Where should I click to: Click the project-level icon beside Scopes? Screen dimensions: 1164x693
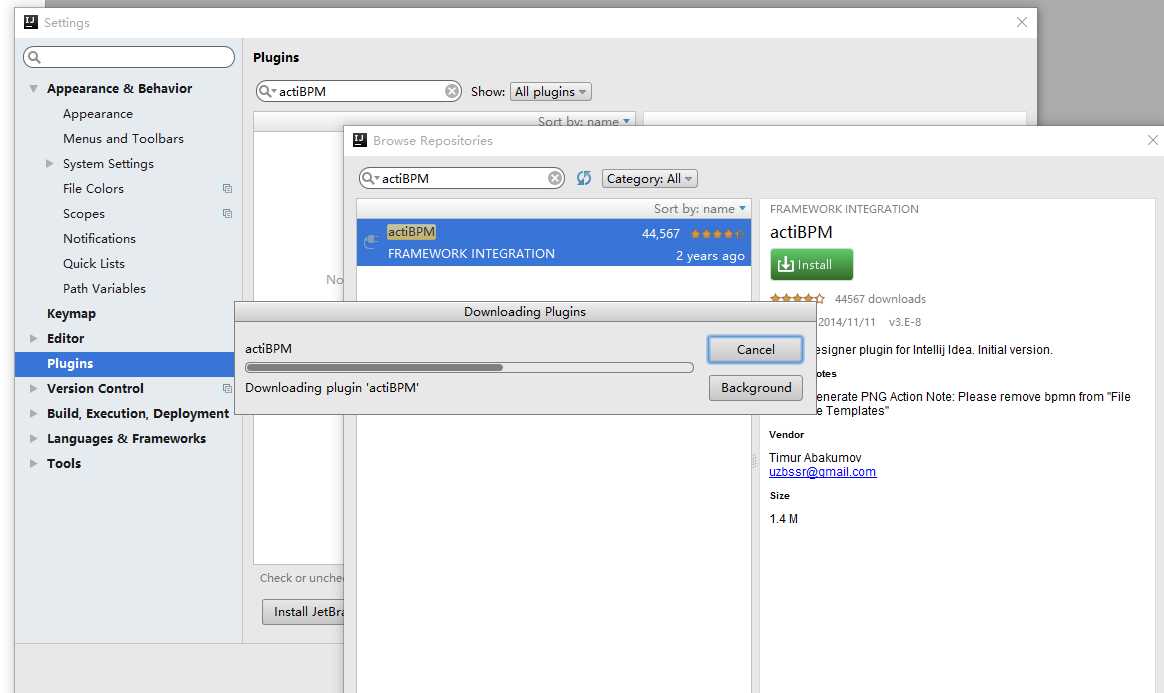click(227, 214)
